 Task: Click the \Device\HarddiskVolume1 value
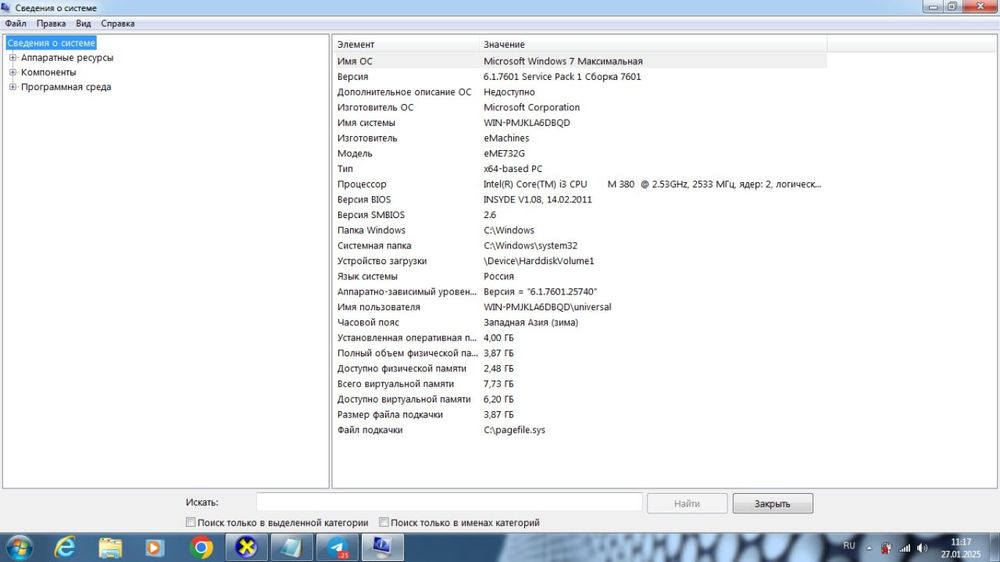point(539,260)
